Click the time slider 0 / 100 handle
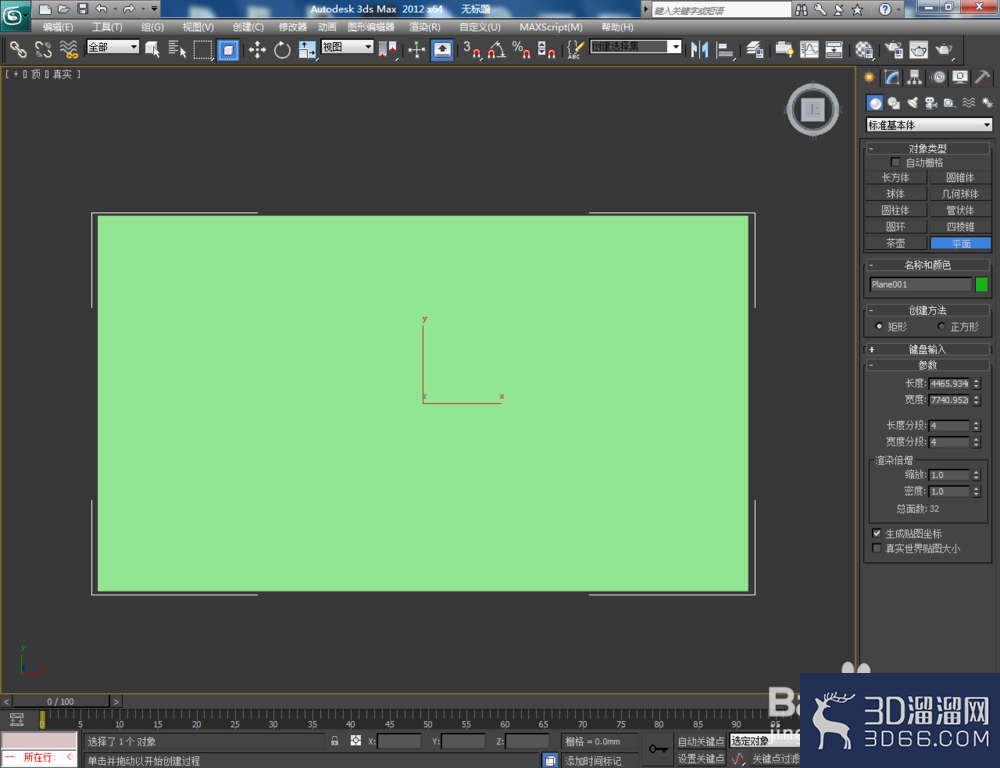 [61, 701]
